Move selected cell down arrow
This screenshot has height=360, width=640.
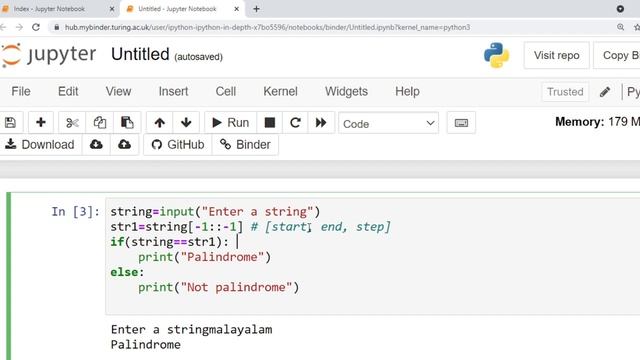(186, 122)
